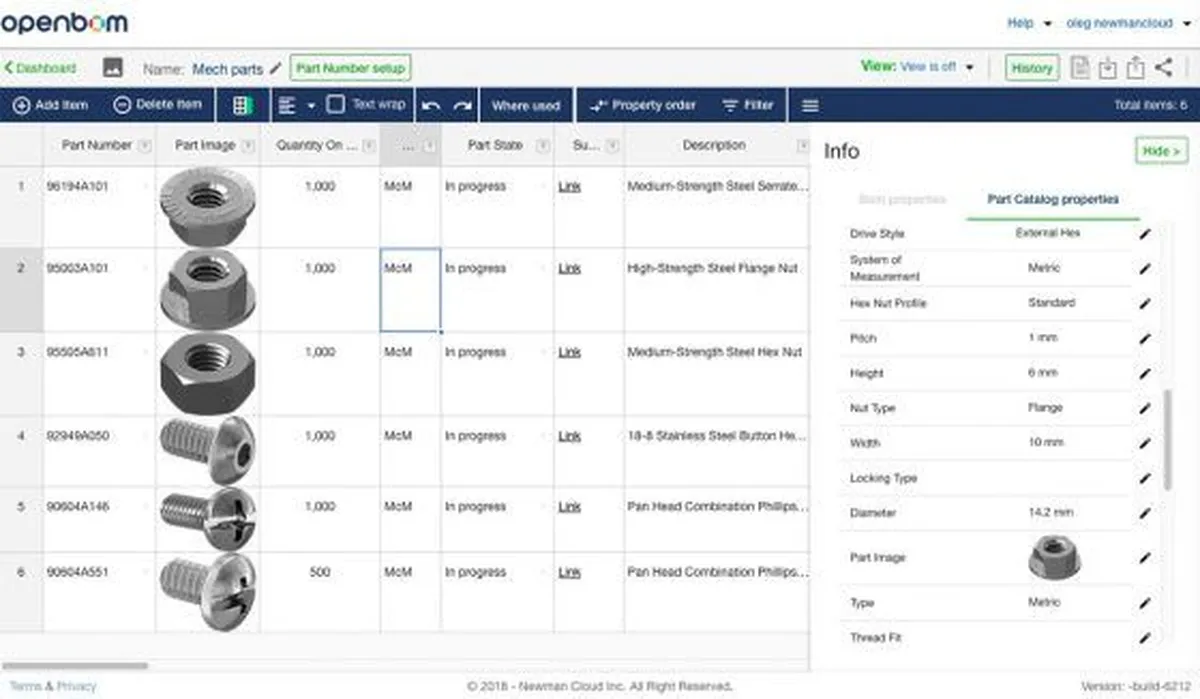Open the Link for part 96194A101
This screenshot has height=699, width=1200.
pos(570,186)
